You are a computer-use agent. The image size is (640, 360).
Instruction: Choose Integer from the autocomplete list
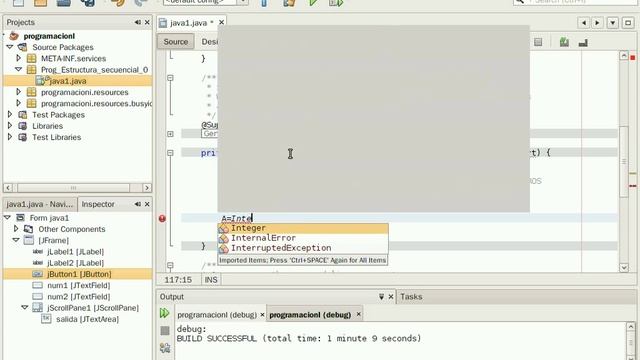pos(303,228)
